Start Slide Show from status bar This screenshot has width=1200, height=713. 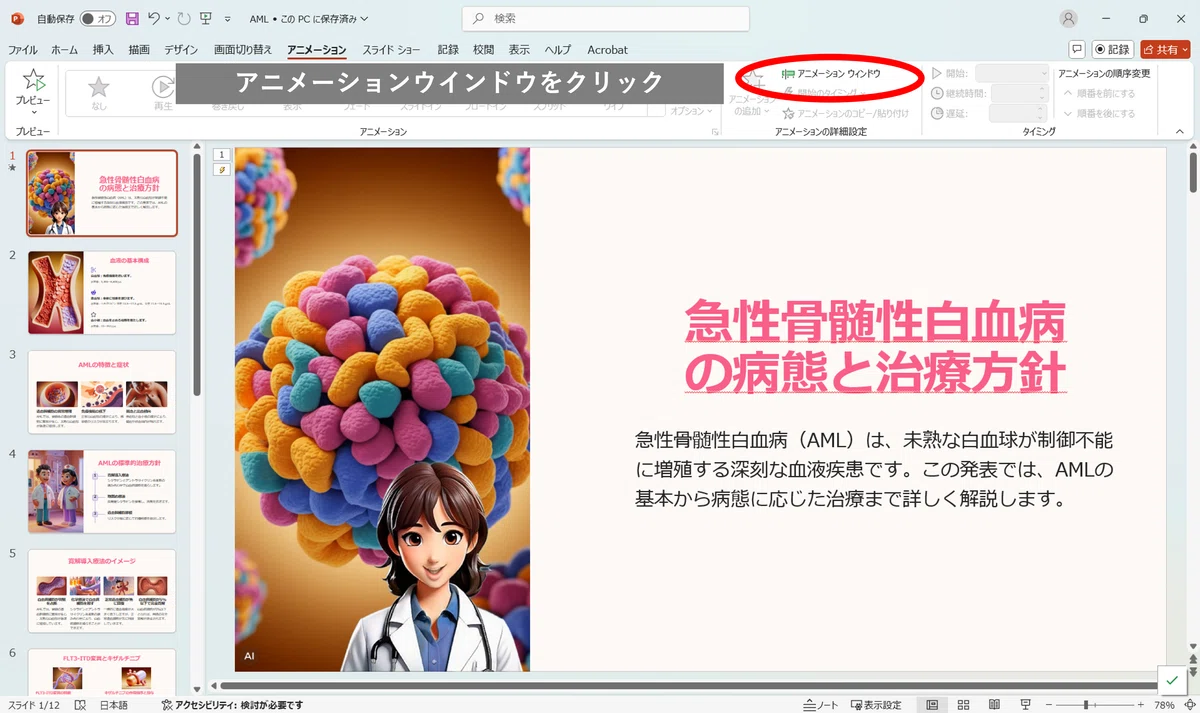[x=1026, y=705]
